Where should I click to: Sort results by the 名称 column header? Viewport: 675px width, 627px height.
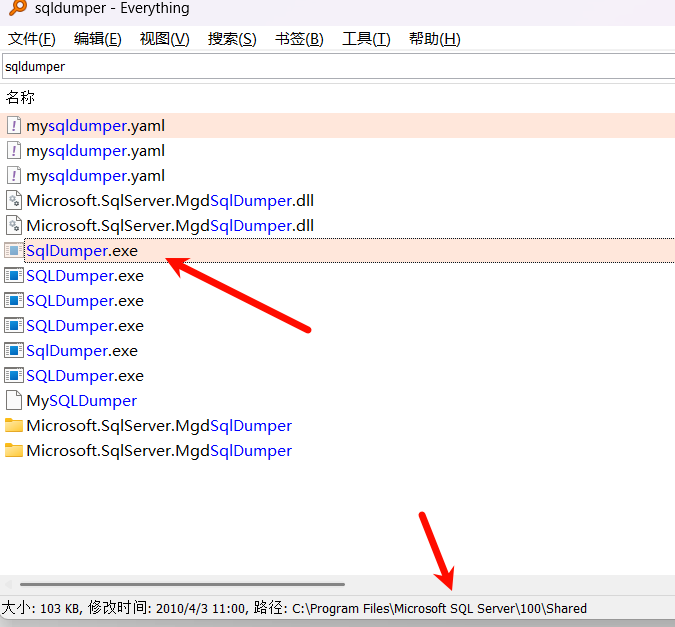21,97
